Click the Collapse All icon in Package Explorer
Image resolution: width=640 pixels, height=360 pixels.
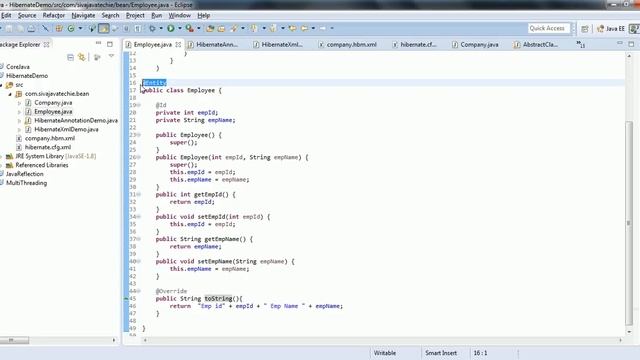pos(70,57)
